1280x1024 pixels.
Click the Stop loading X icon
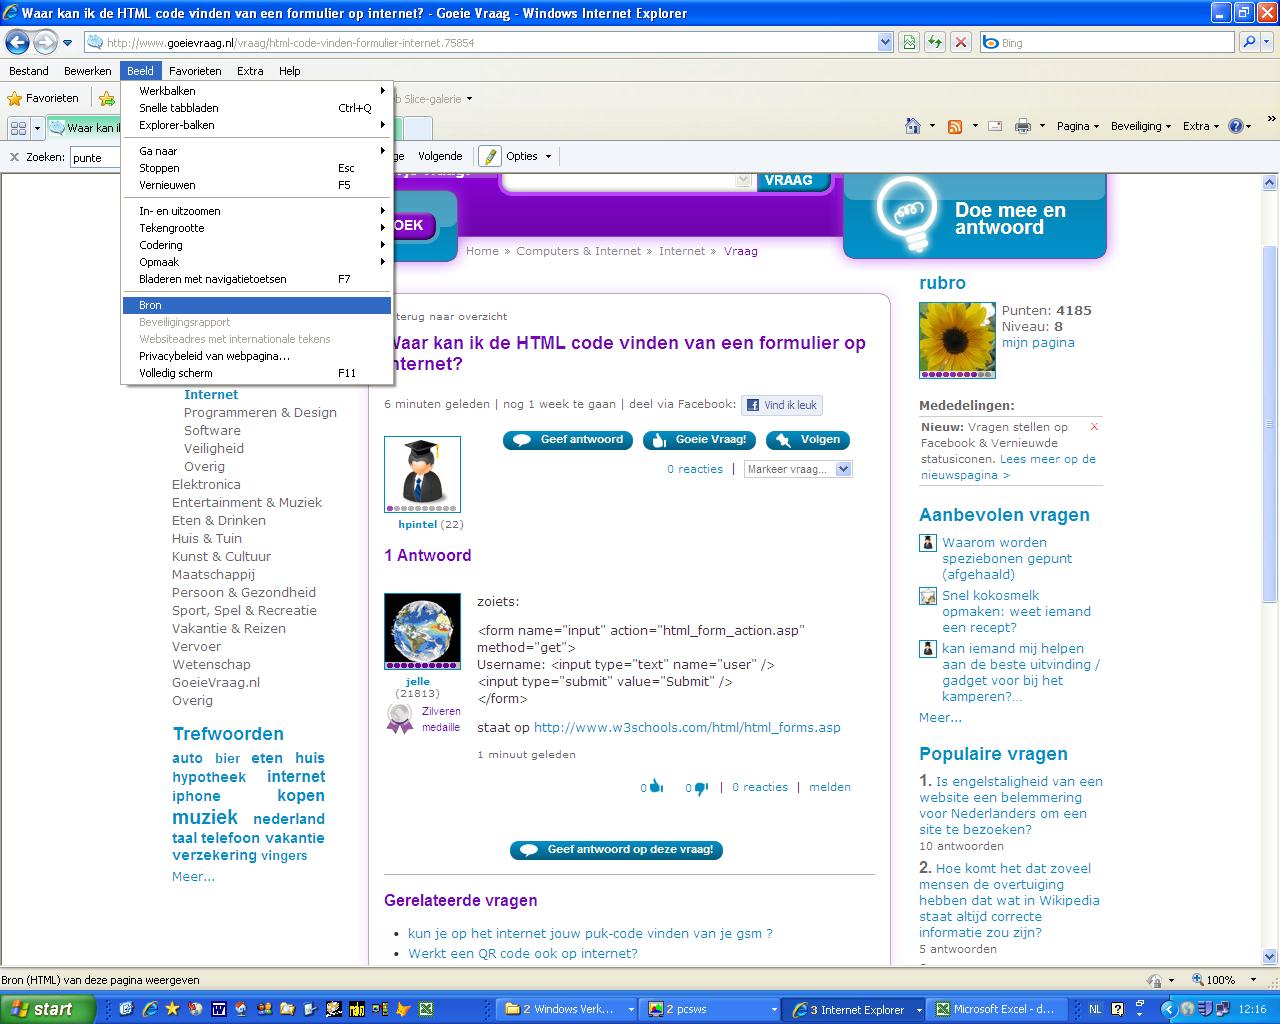point(961,42)
